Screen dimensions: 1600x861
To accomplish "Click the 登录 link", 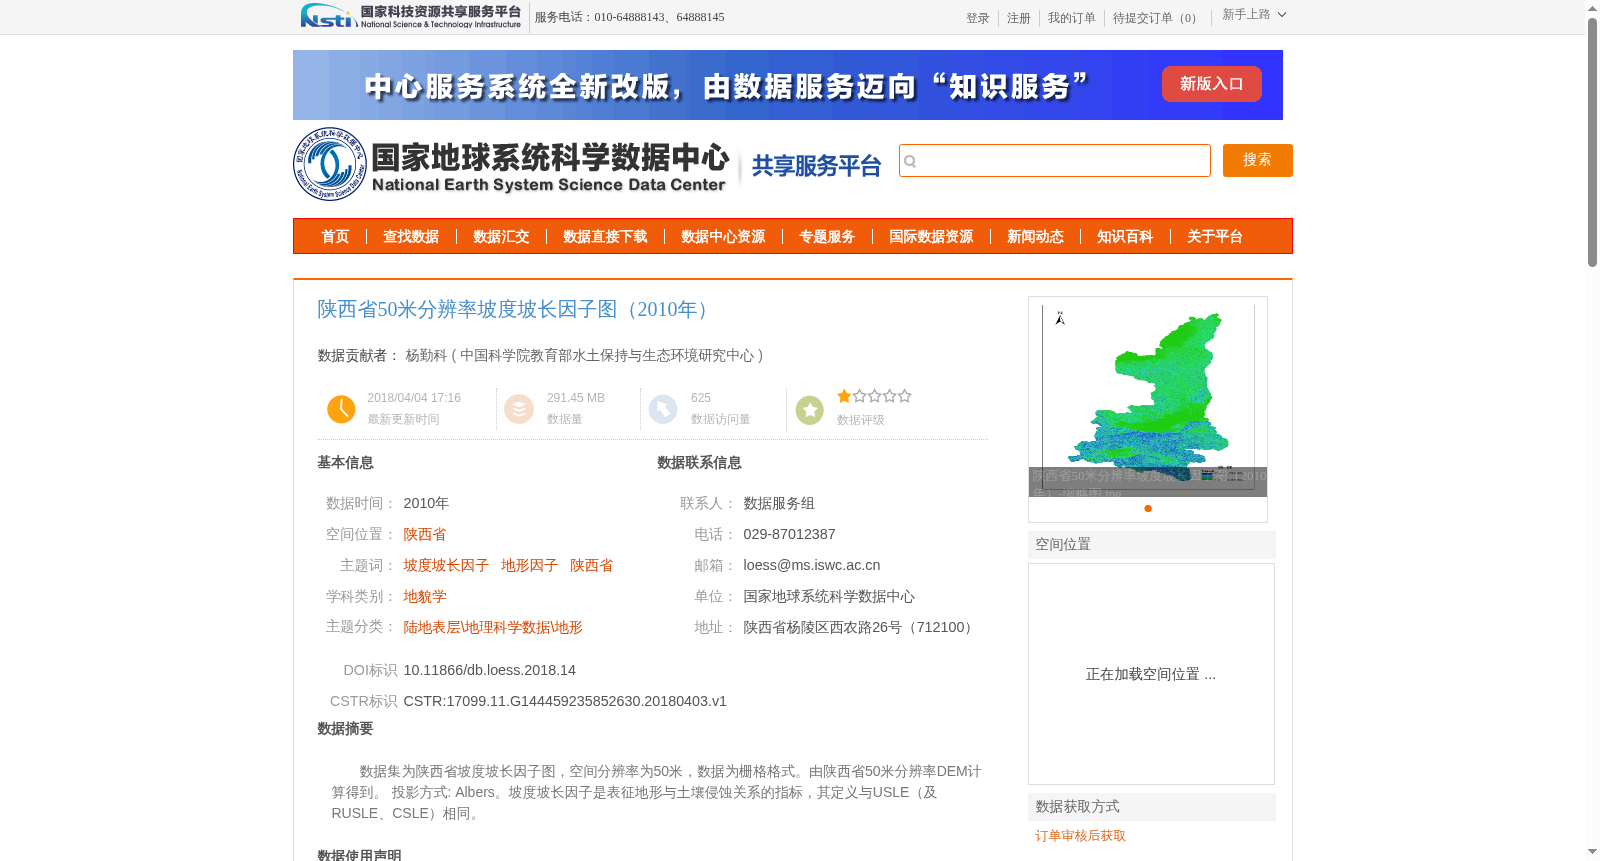I will [978, 18].
